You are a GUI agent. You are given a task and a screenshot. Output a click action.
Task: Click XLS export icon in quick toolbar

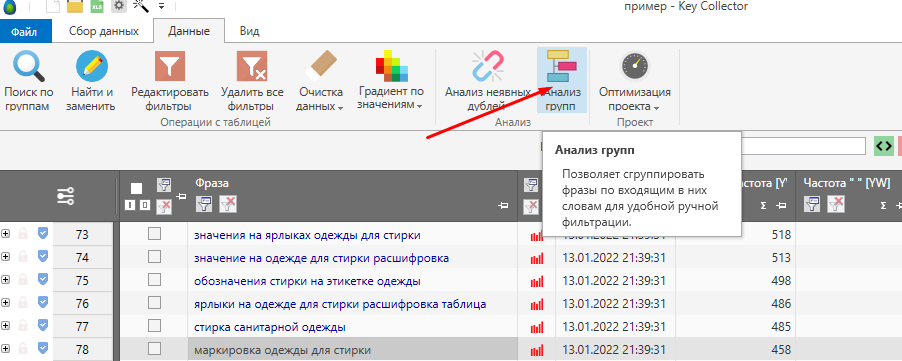pos(97,6)
